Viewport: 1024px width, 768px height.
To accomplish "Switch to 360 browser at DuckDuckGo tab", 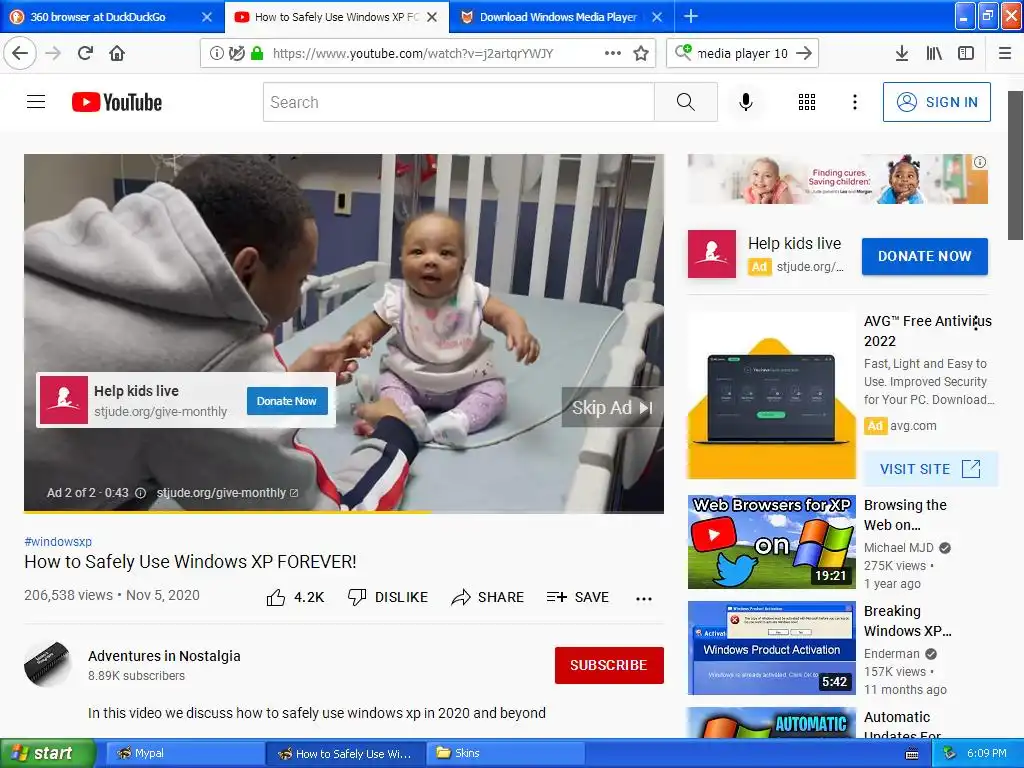I will [98, 17].
